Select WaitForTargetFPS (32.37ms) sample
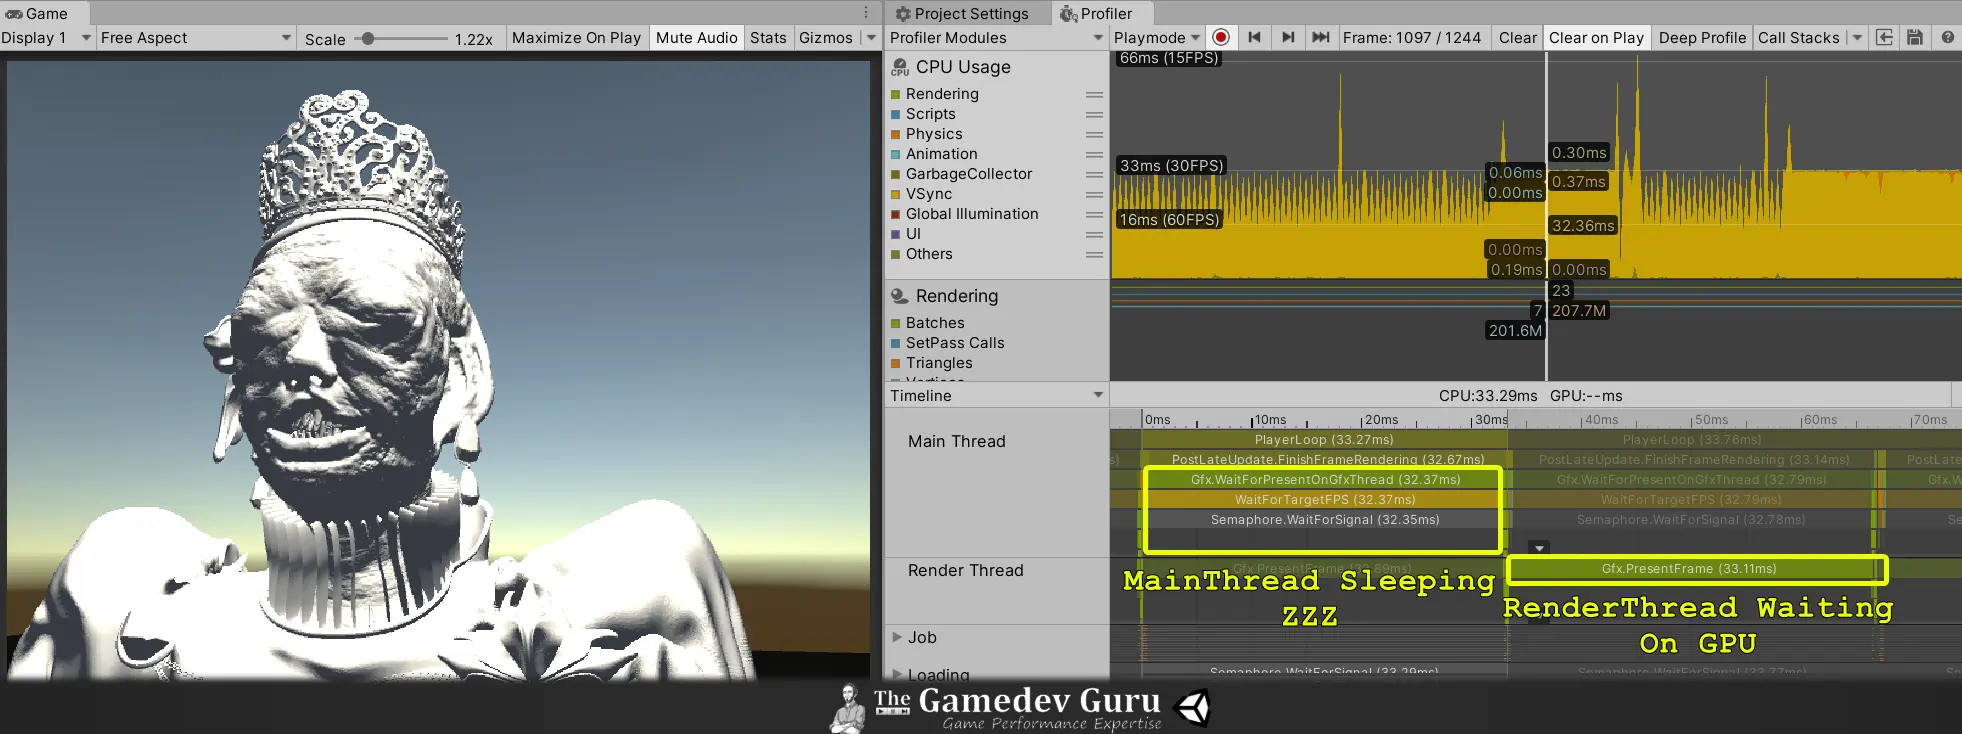Screen dimensions: 1962x734 pos(1324,499)
